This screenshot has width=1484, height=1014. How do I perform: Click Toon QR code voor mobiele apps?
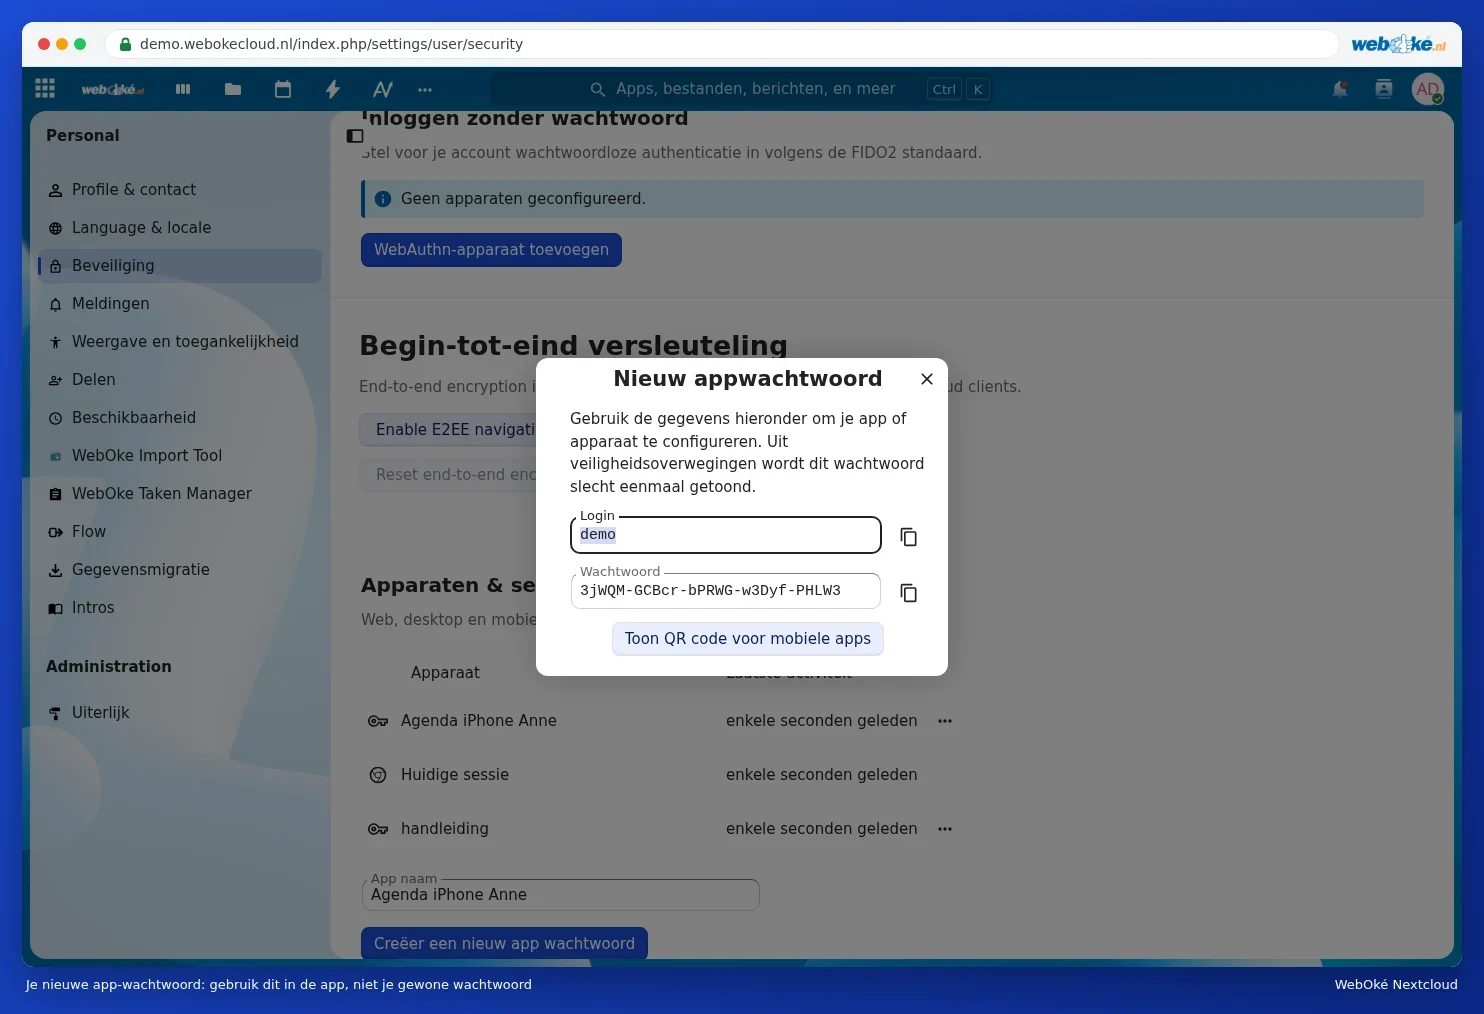point(748,639)
